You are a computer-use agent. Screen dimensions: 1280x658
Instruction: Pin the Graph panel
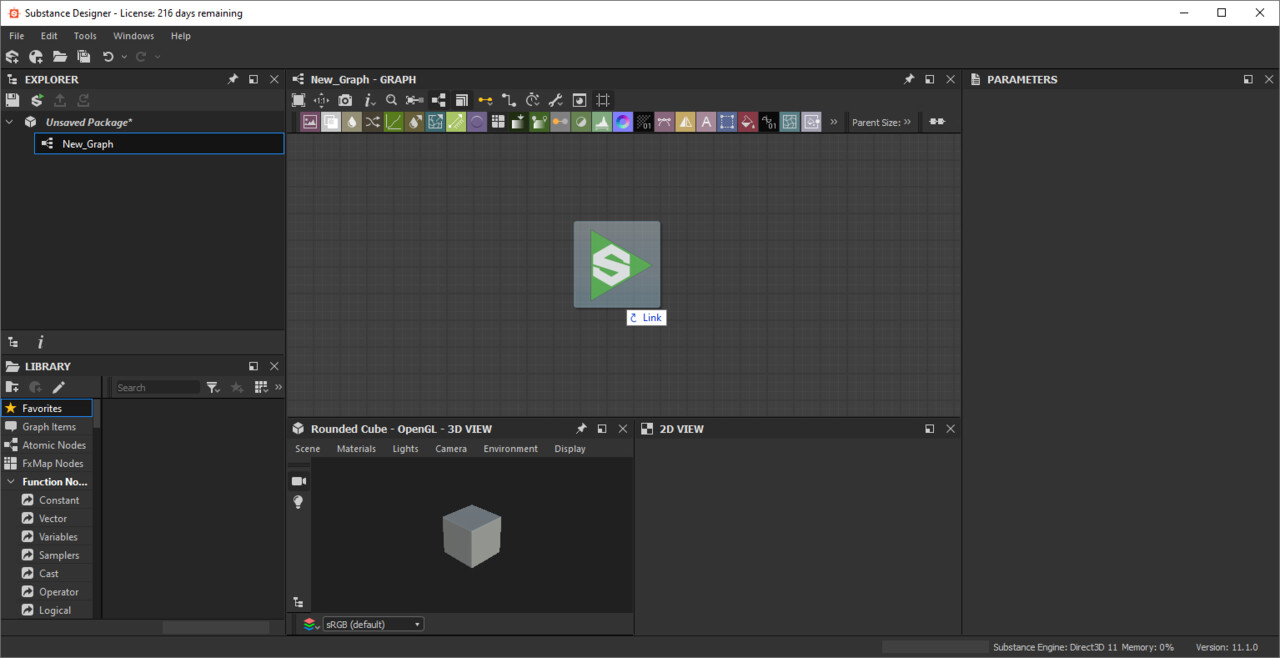pos(909,79)
